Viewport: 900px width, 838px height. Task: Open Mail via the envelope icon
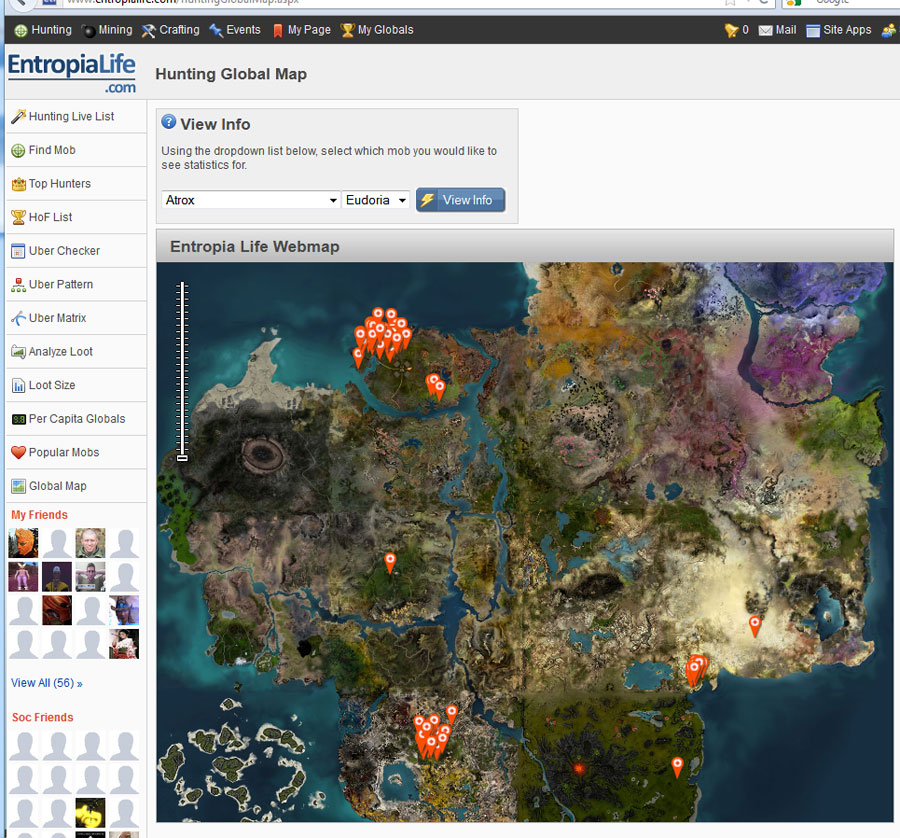(777, 30)
